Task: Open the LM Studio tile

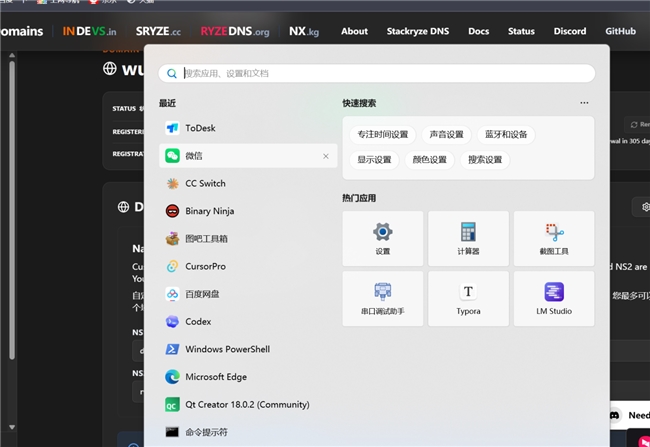Action: pos(554,299)
